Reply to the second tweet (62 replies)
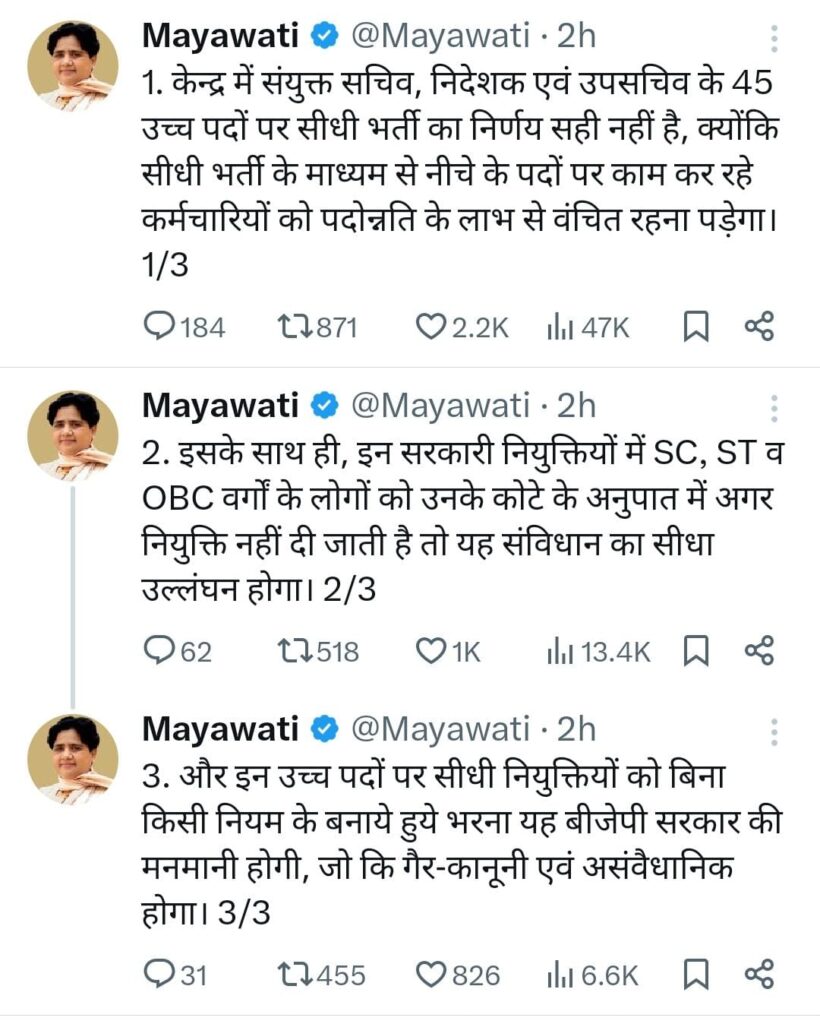This screenshot has width=820, height=1024. pyautogui.click(x=160, y=652)
